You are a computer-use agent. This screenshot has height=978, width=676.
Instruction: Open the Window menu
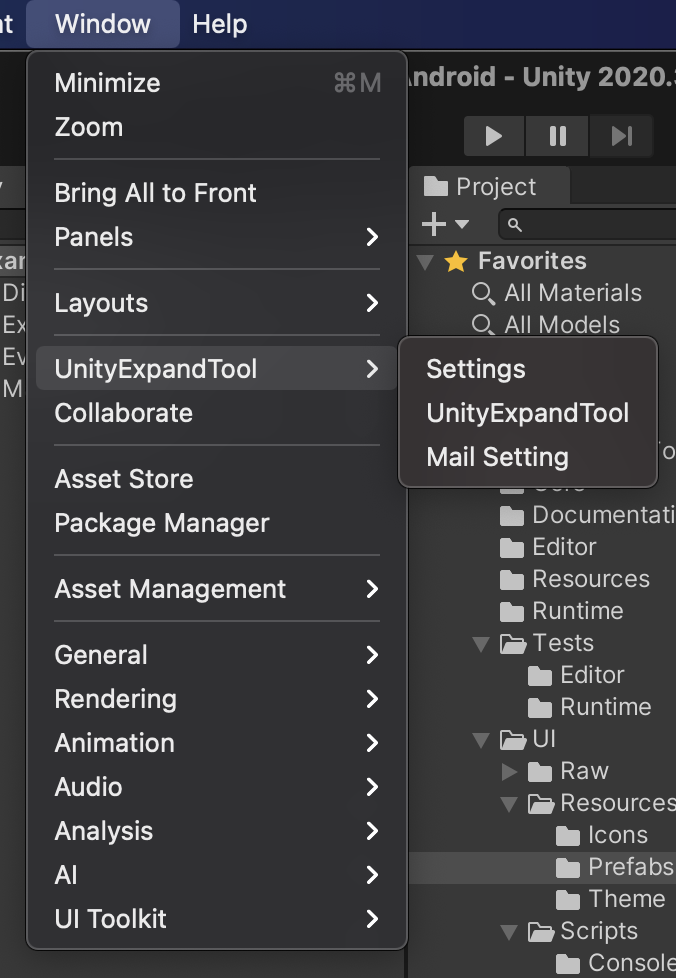[x=103, y=24]
